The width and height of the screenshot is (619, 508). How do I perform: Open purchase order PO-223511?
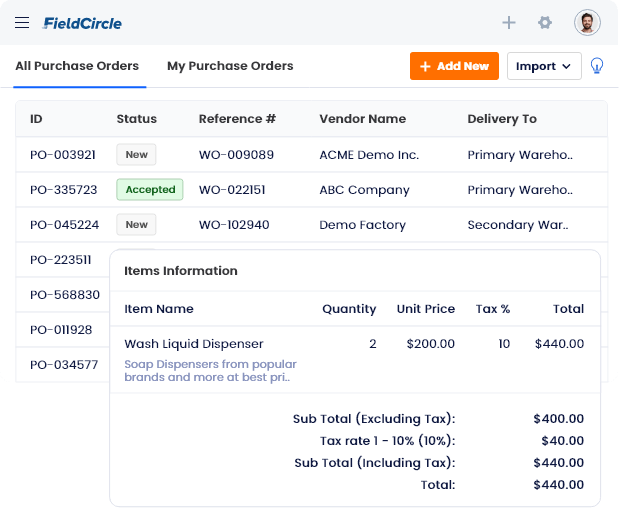click(60, 260)
